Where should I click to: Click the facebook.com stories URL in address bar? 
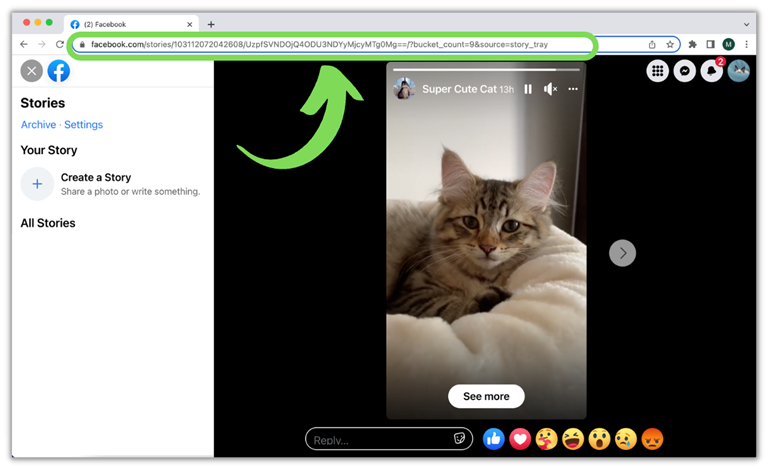click(x=319, y=45)
